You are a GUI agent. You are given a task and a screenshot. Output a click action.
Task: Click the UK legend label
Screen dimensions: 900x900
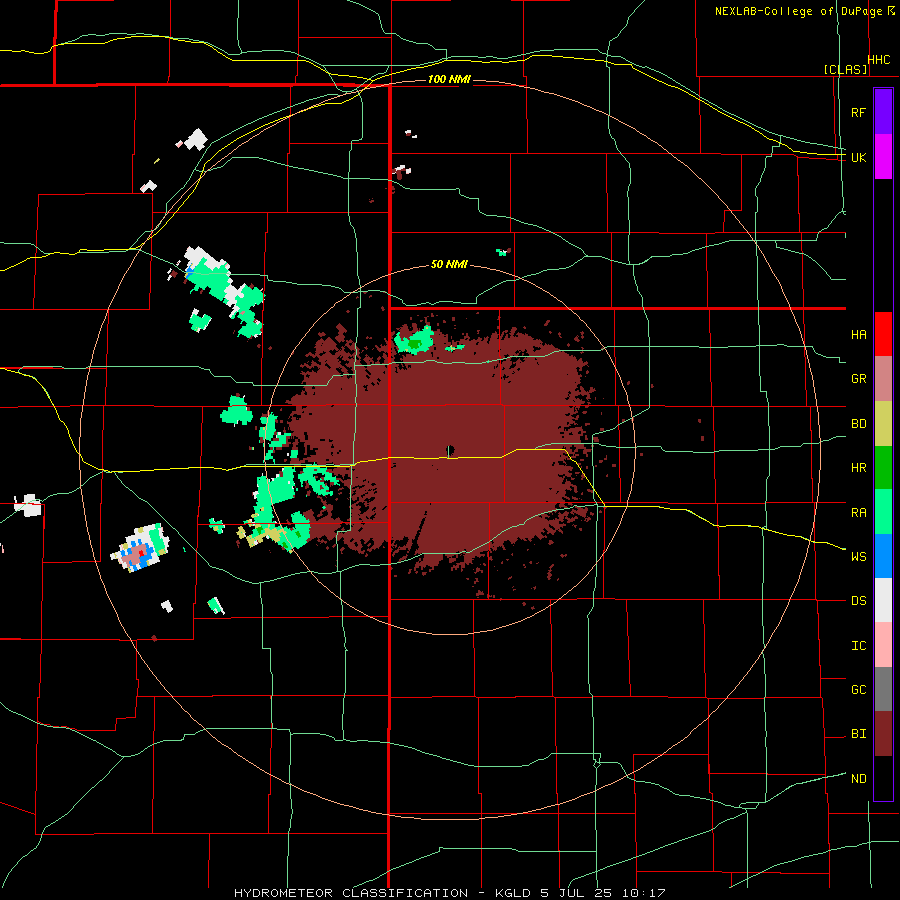click(858, 157)
